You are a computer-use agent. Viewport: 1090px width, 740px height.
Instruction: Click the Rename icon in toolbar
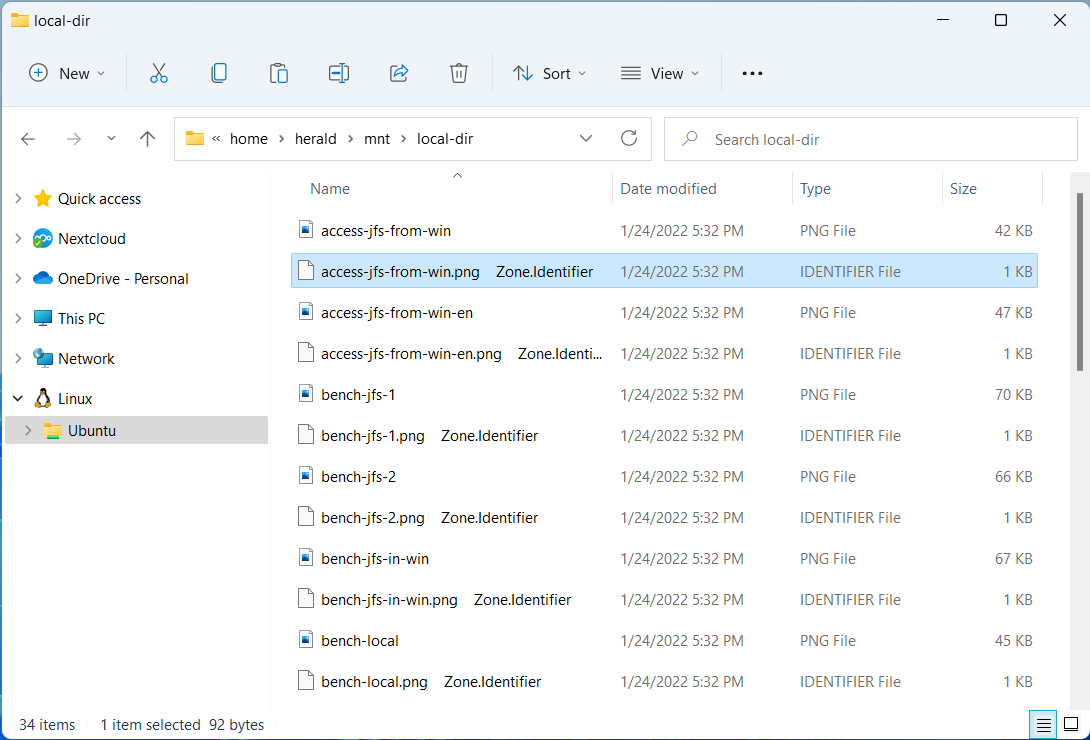point(339,73)
